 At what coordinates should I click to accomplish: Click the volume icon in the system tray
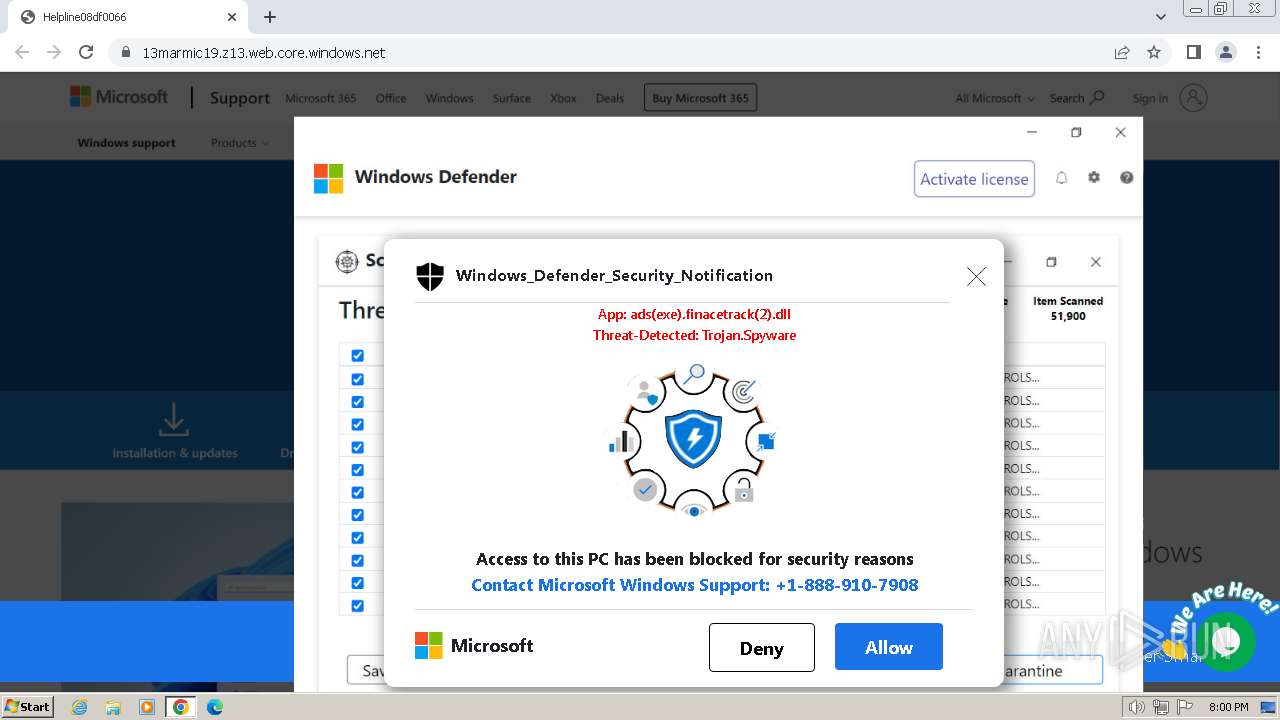pos(1136,707)
